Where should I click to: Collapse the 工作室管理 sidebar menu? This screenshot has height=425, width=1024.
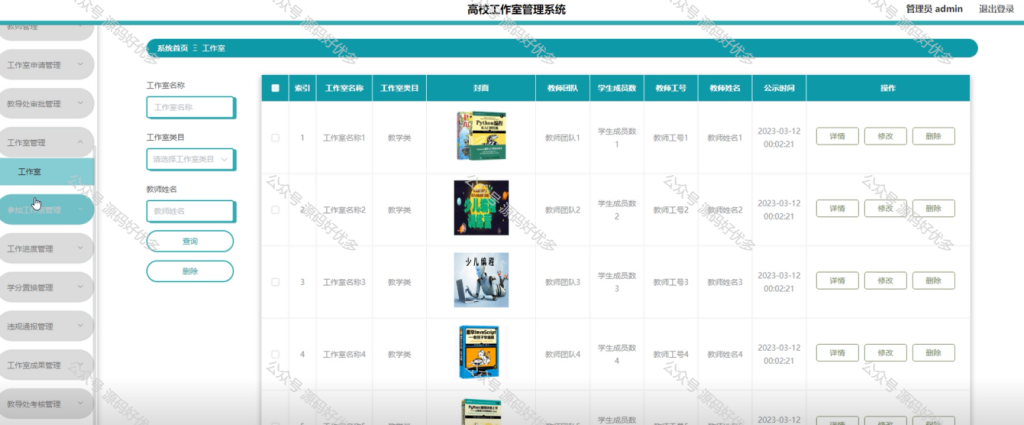(46, 142)
